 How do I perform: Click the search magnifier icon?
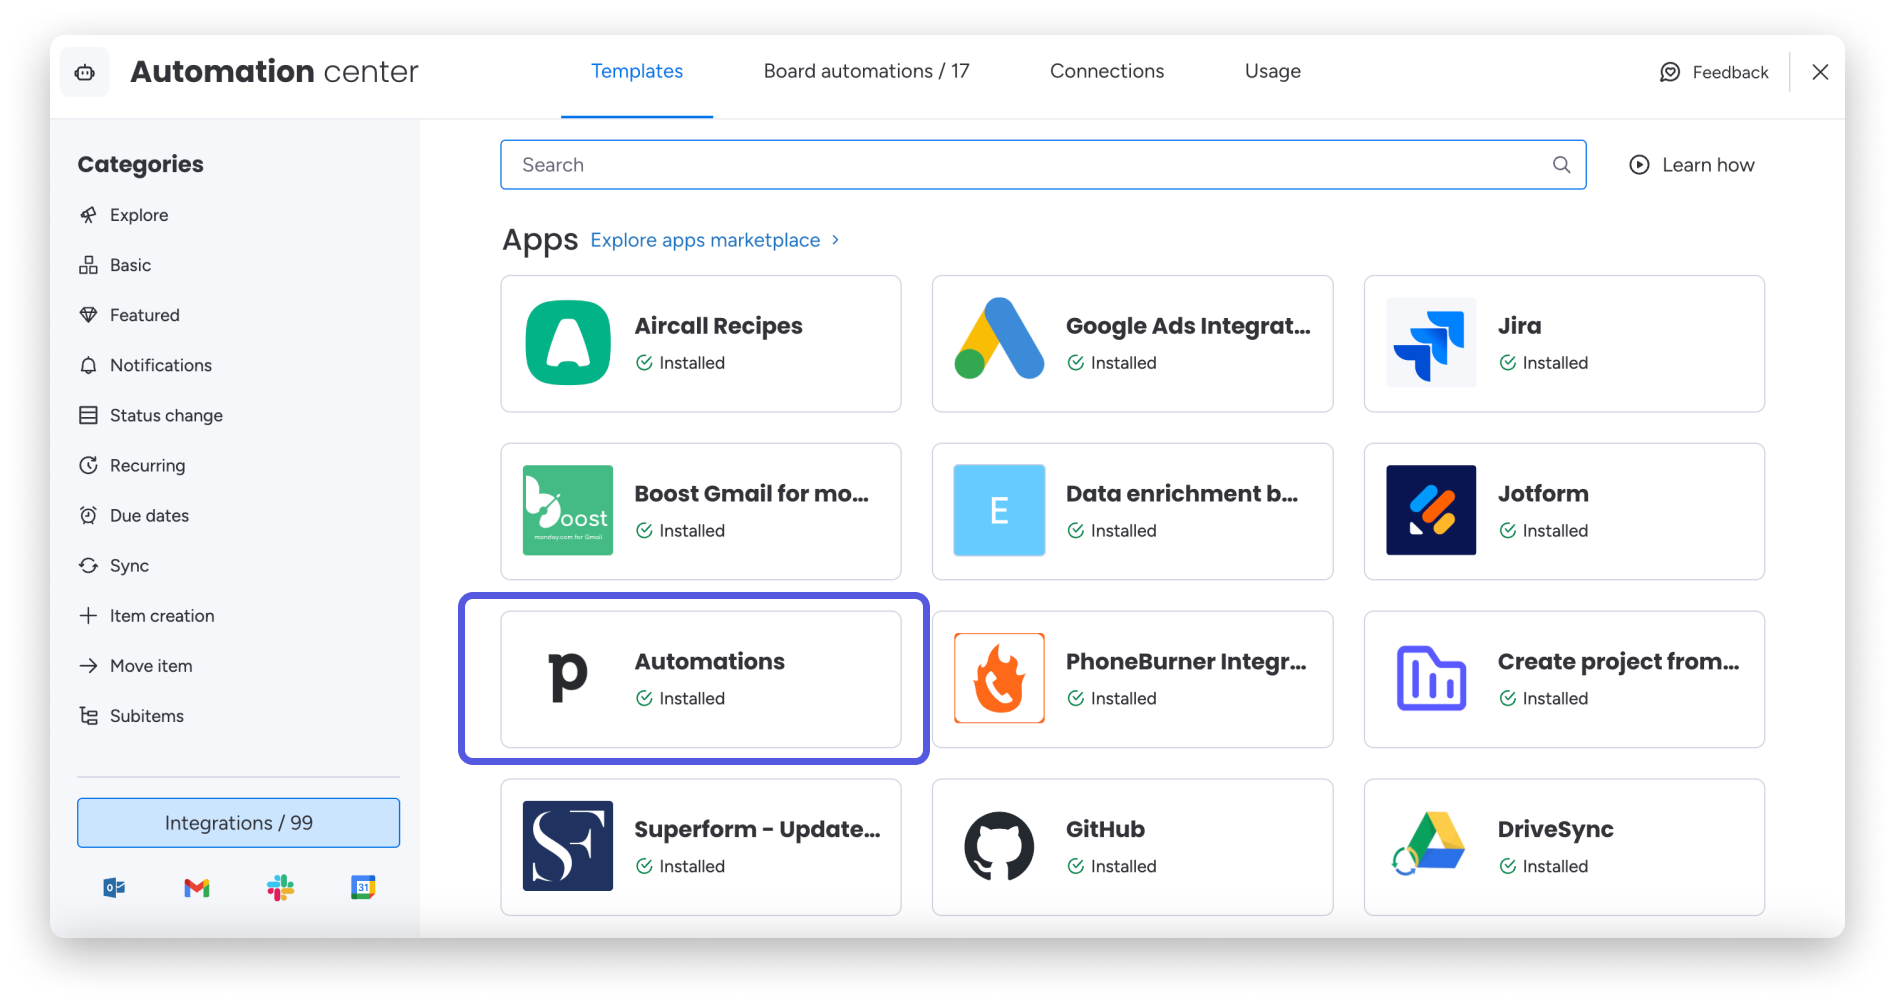click(1561, 165)
